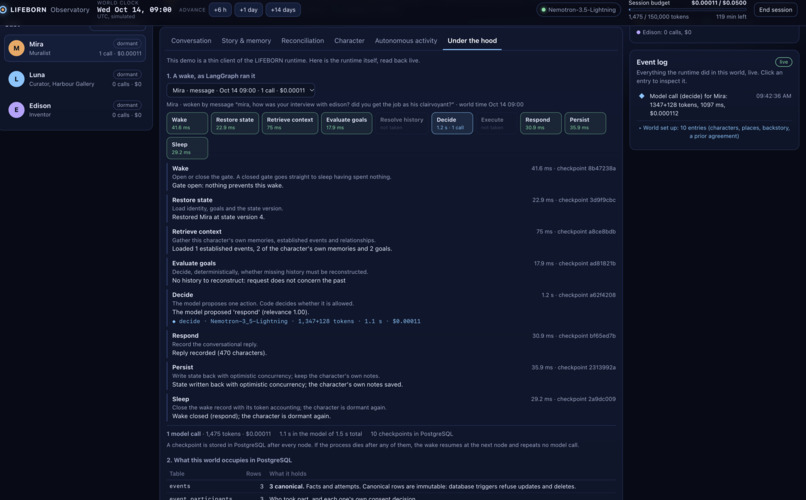
Task: Advance world clock by +1 day
Action: (x=248, y=10)
